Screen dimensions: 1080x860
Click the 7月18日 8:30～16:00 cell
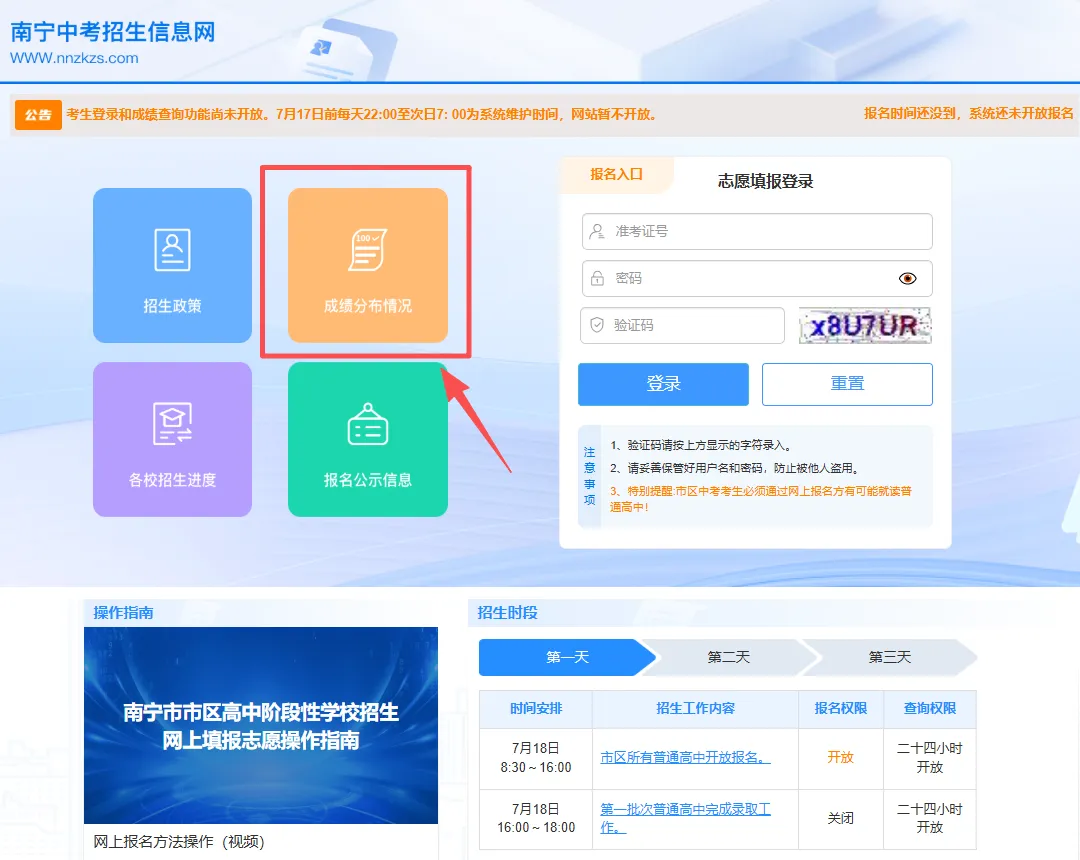point(536,758)
